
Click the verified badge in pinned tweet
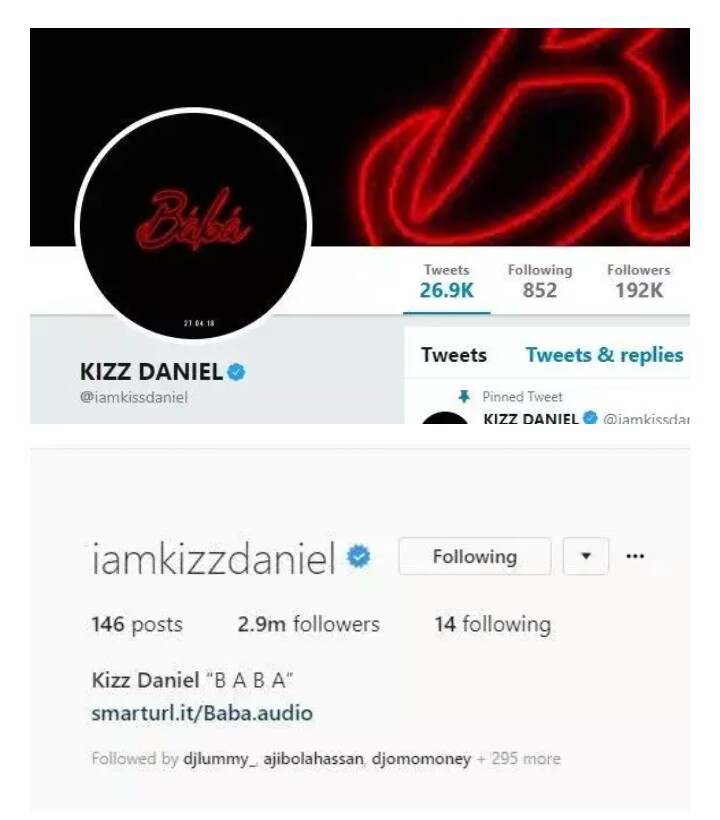pos(590,418)
